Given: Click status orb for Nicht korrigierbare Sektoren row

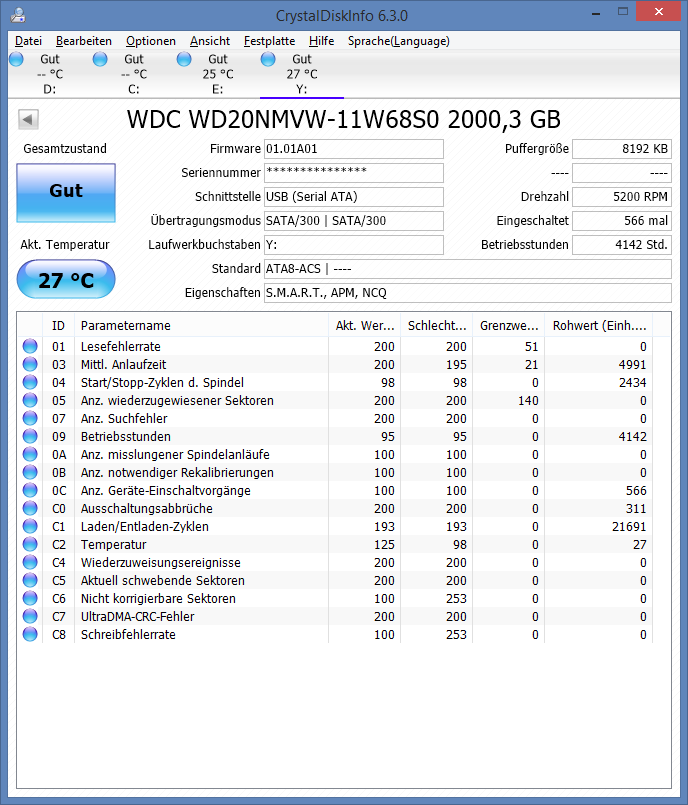Looking at the screenshot, I should (30, 598).
